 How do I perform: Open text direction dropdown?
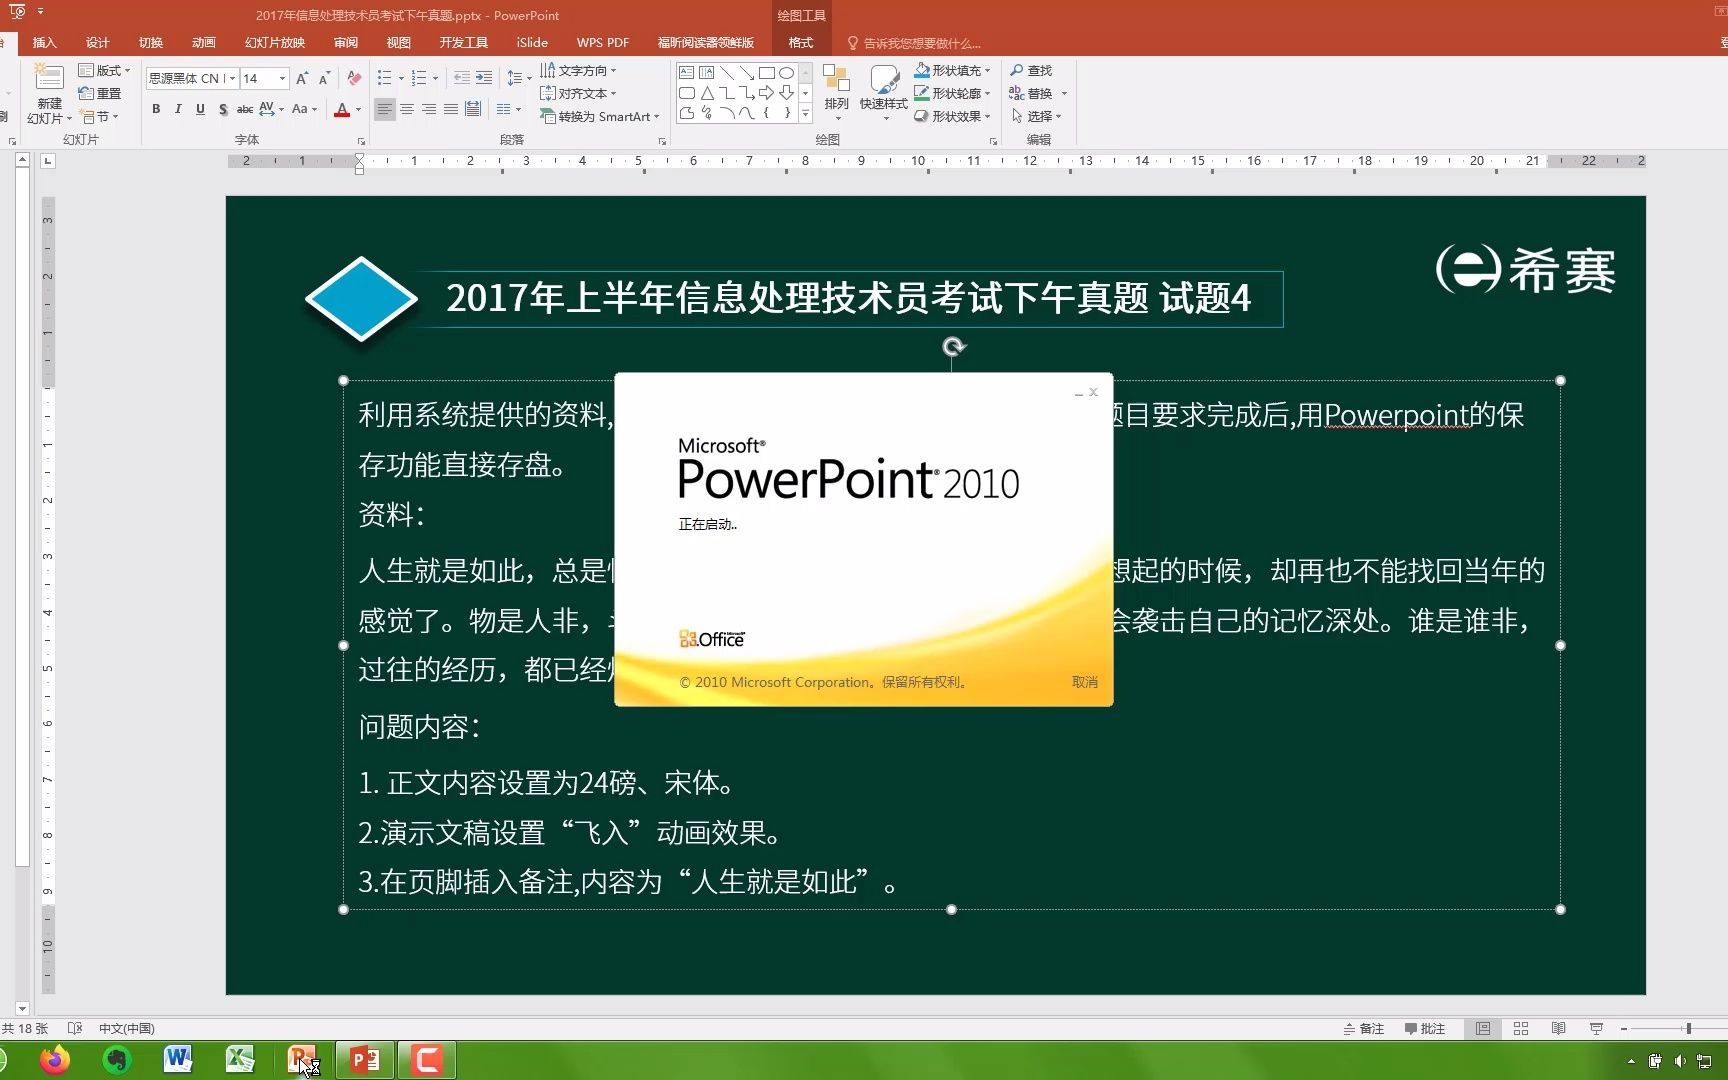coord(578,70)
